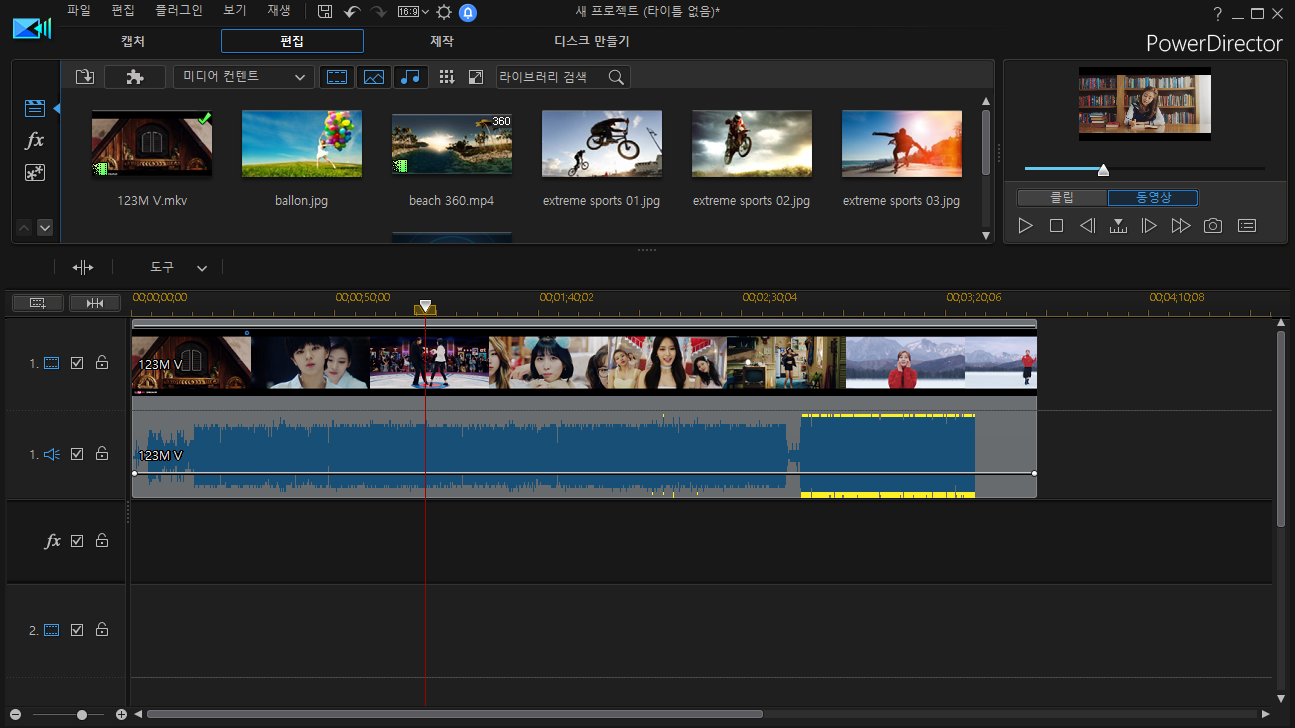
Task: Stop the preview playback
Action: tap(1056, 226)
